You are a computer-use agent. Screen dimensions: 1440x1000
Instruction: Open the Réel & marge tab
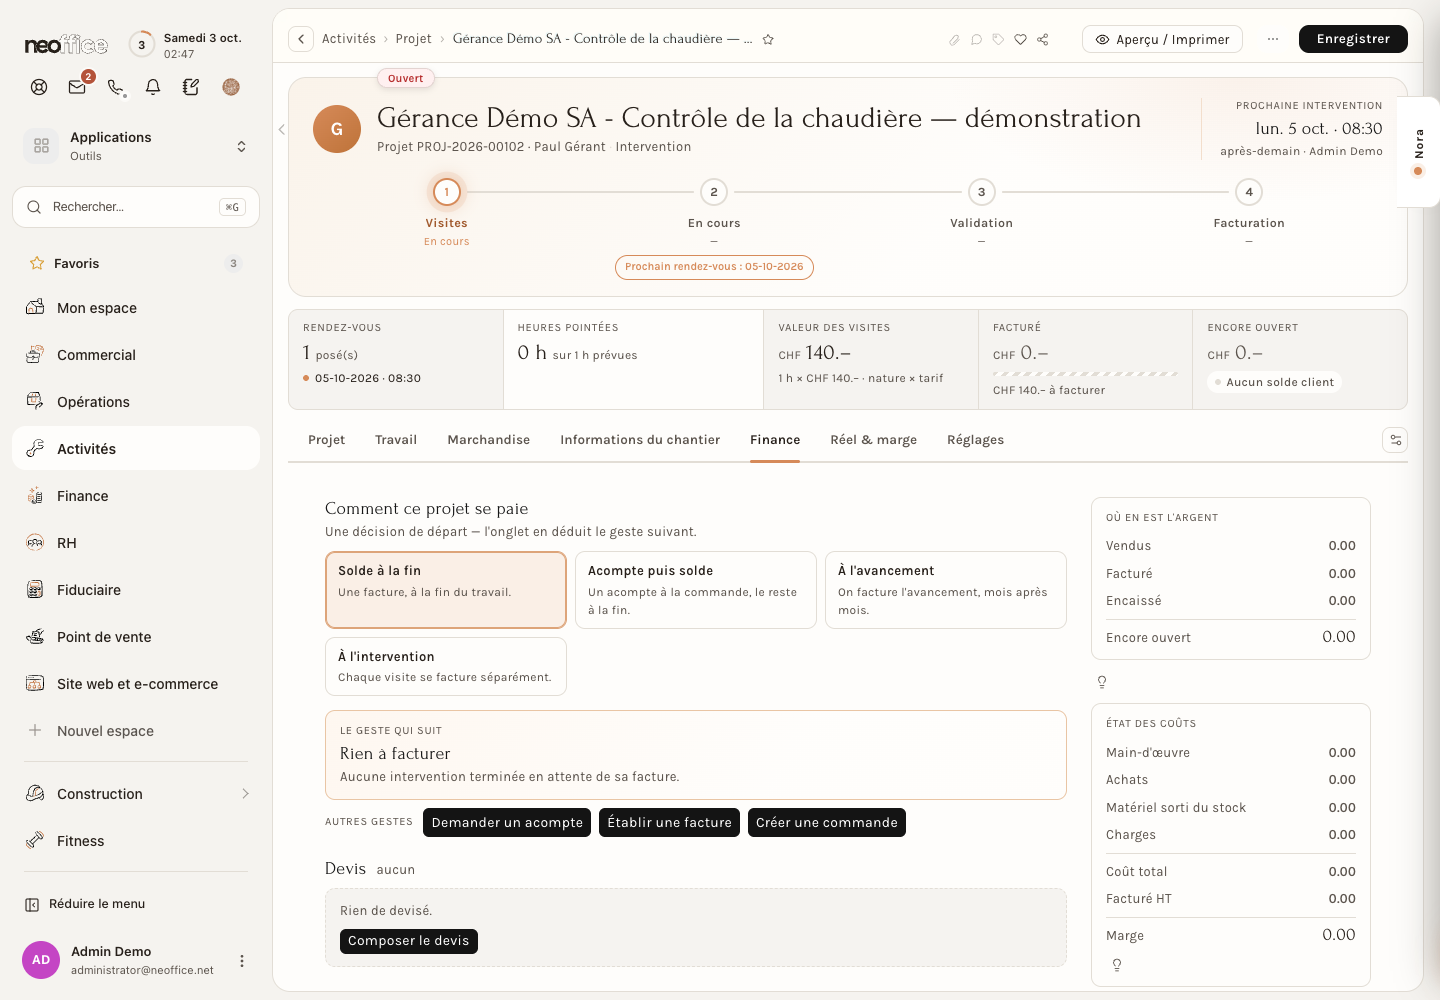[873, 440]
